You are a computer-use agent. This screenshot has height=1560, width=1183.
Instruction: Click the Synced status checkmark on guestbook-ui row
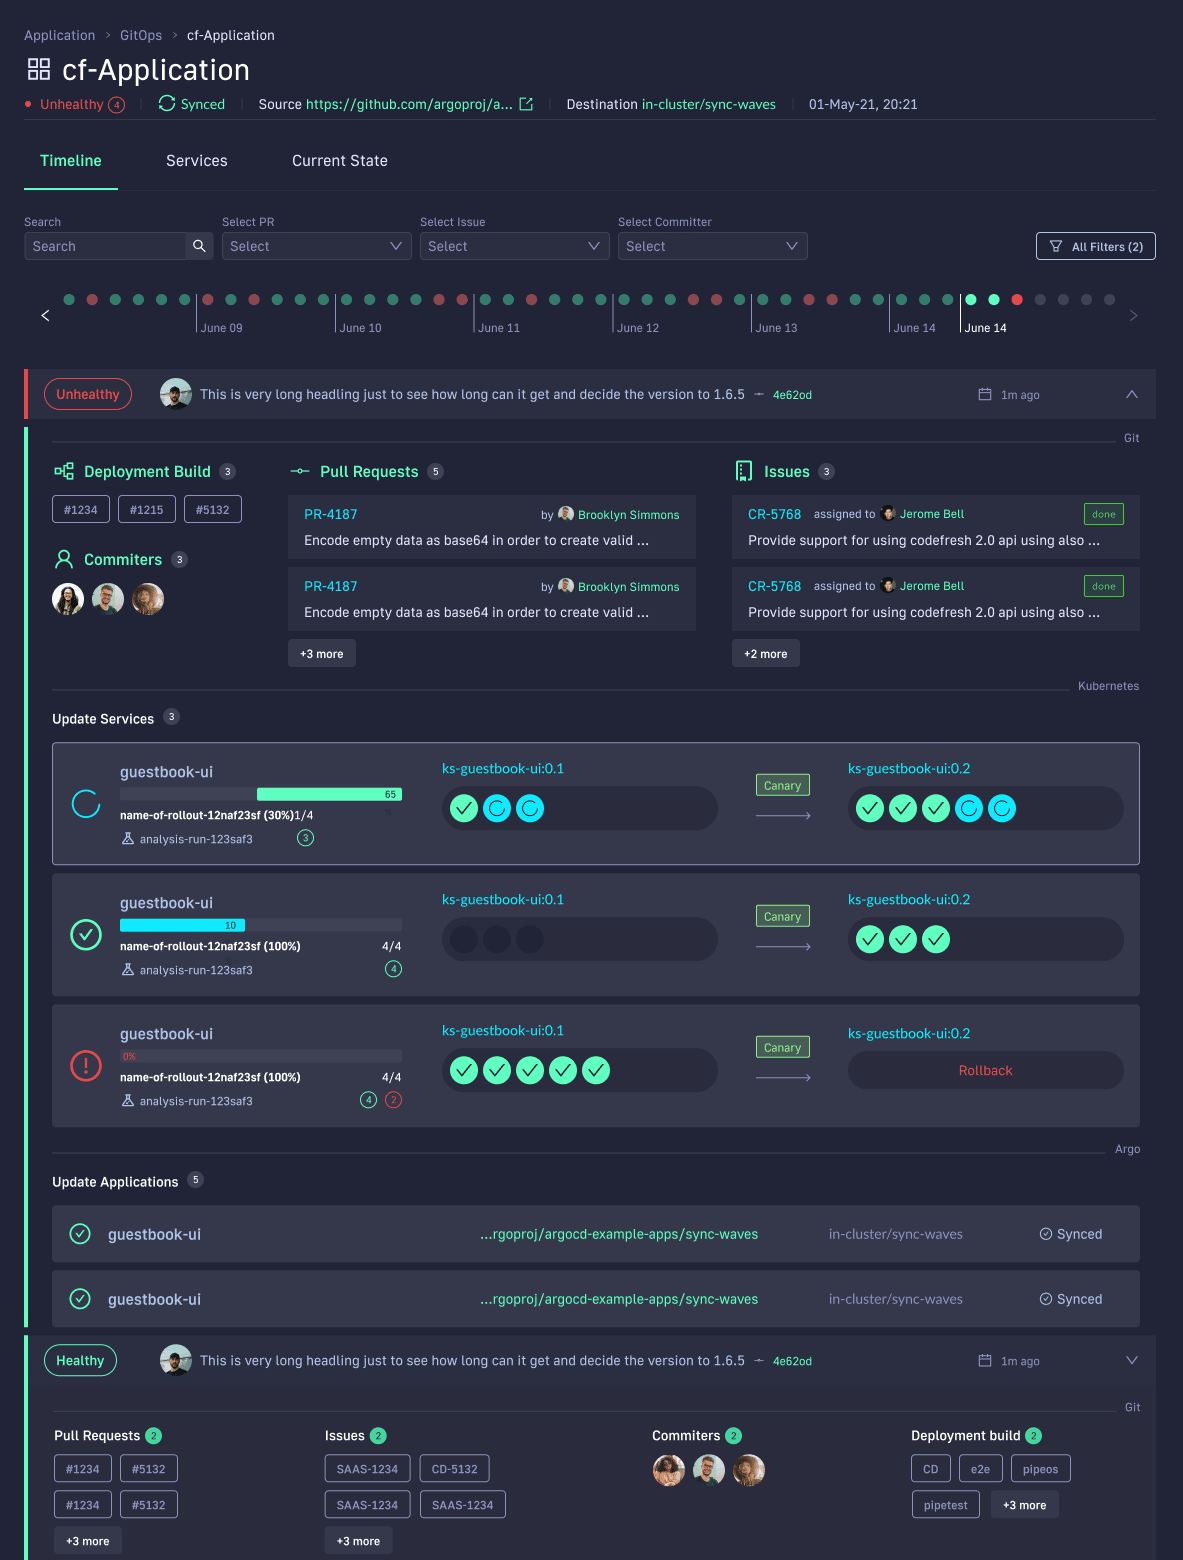(x=1045, y=1233)
